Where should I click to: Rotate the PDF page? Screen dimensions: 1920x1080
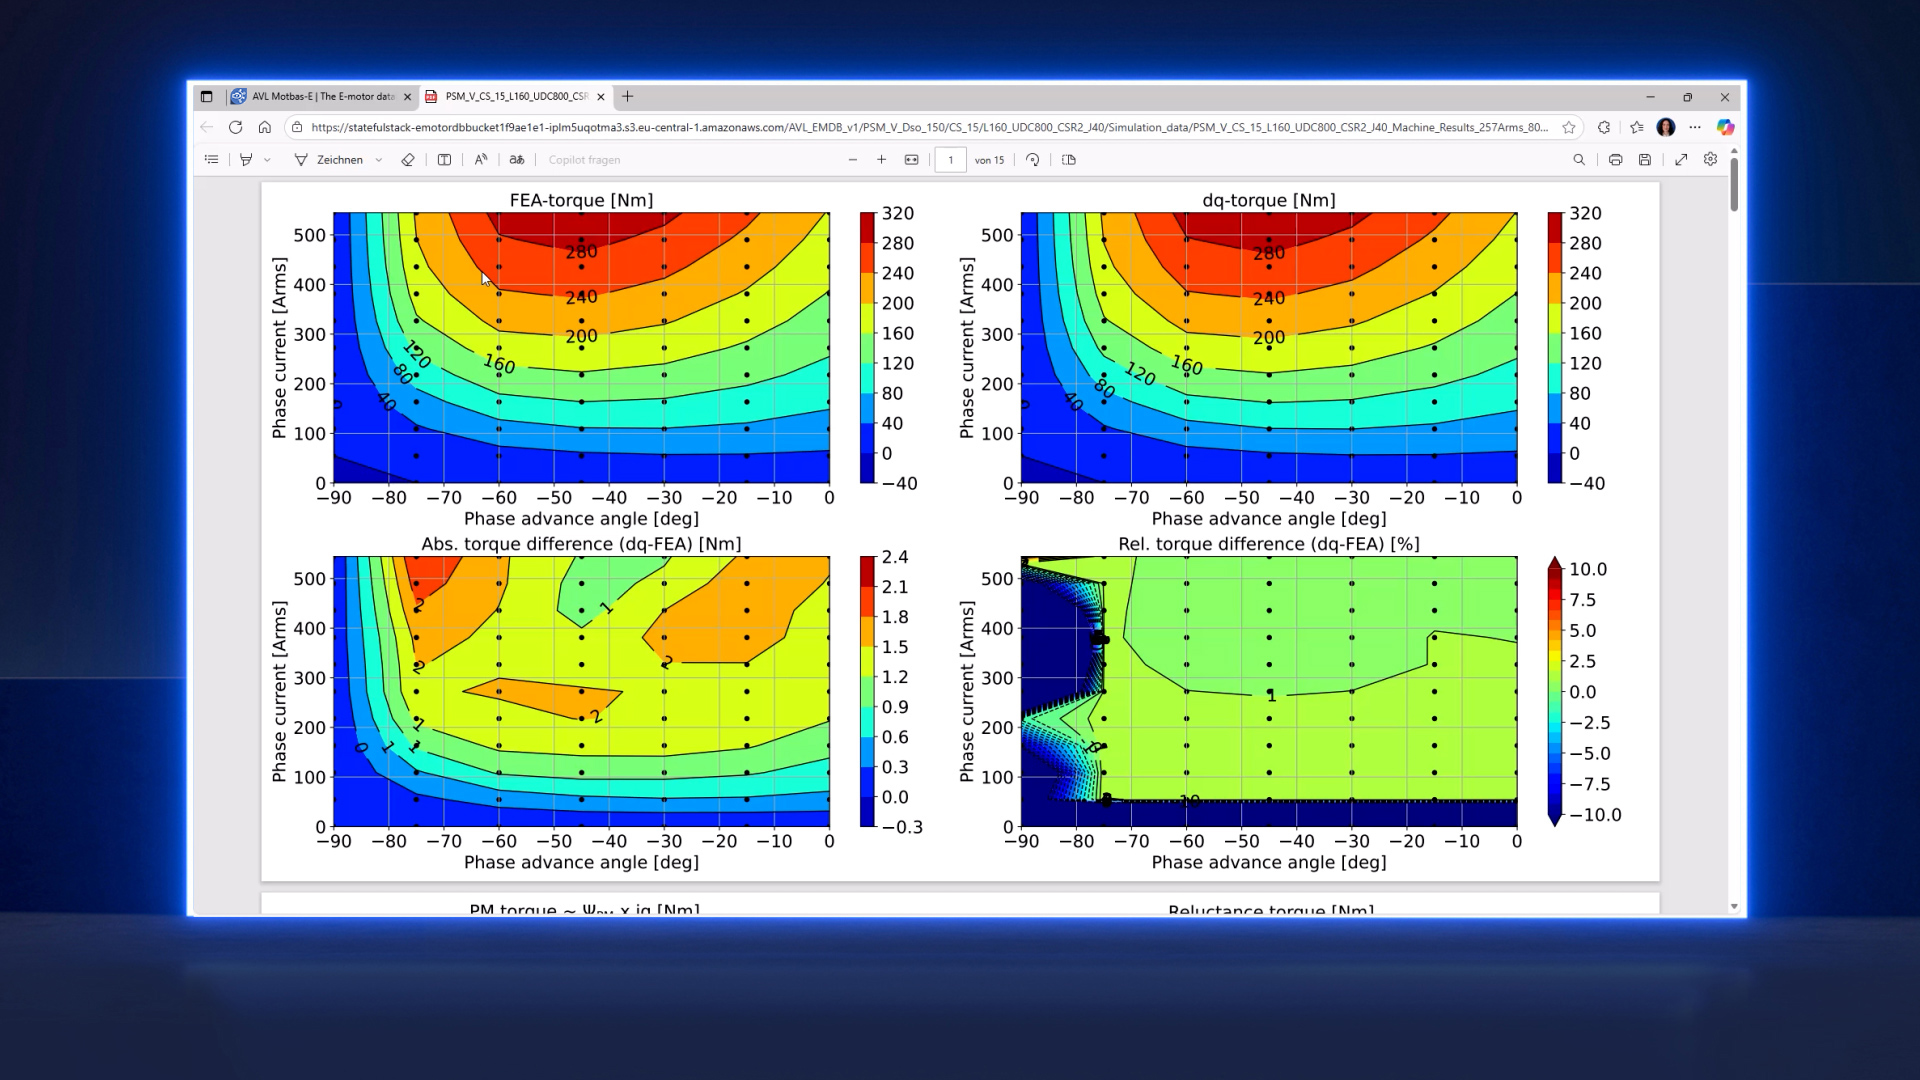[1033, 160]
